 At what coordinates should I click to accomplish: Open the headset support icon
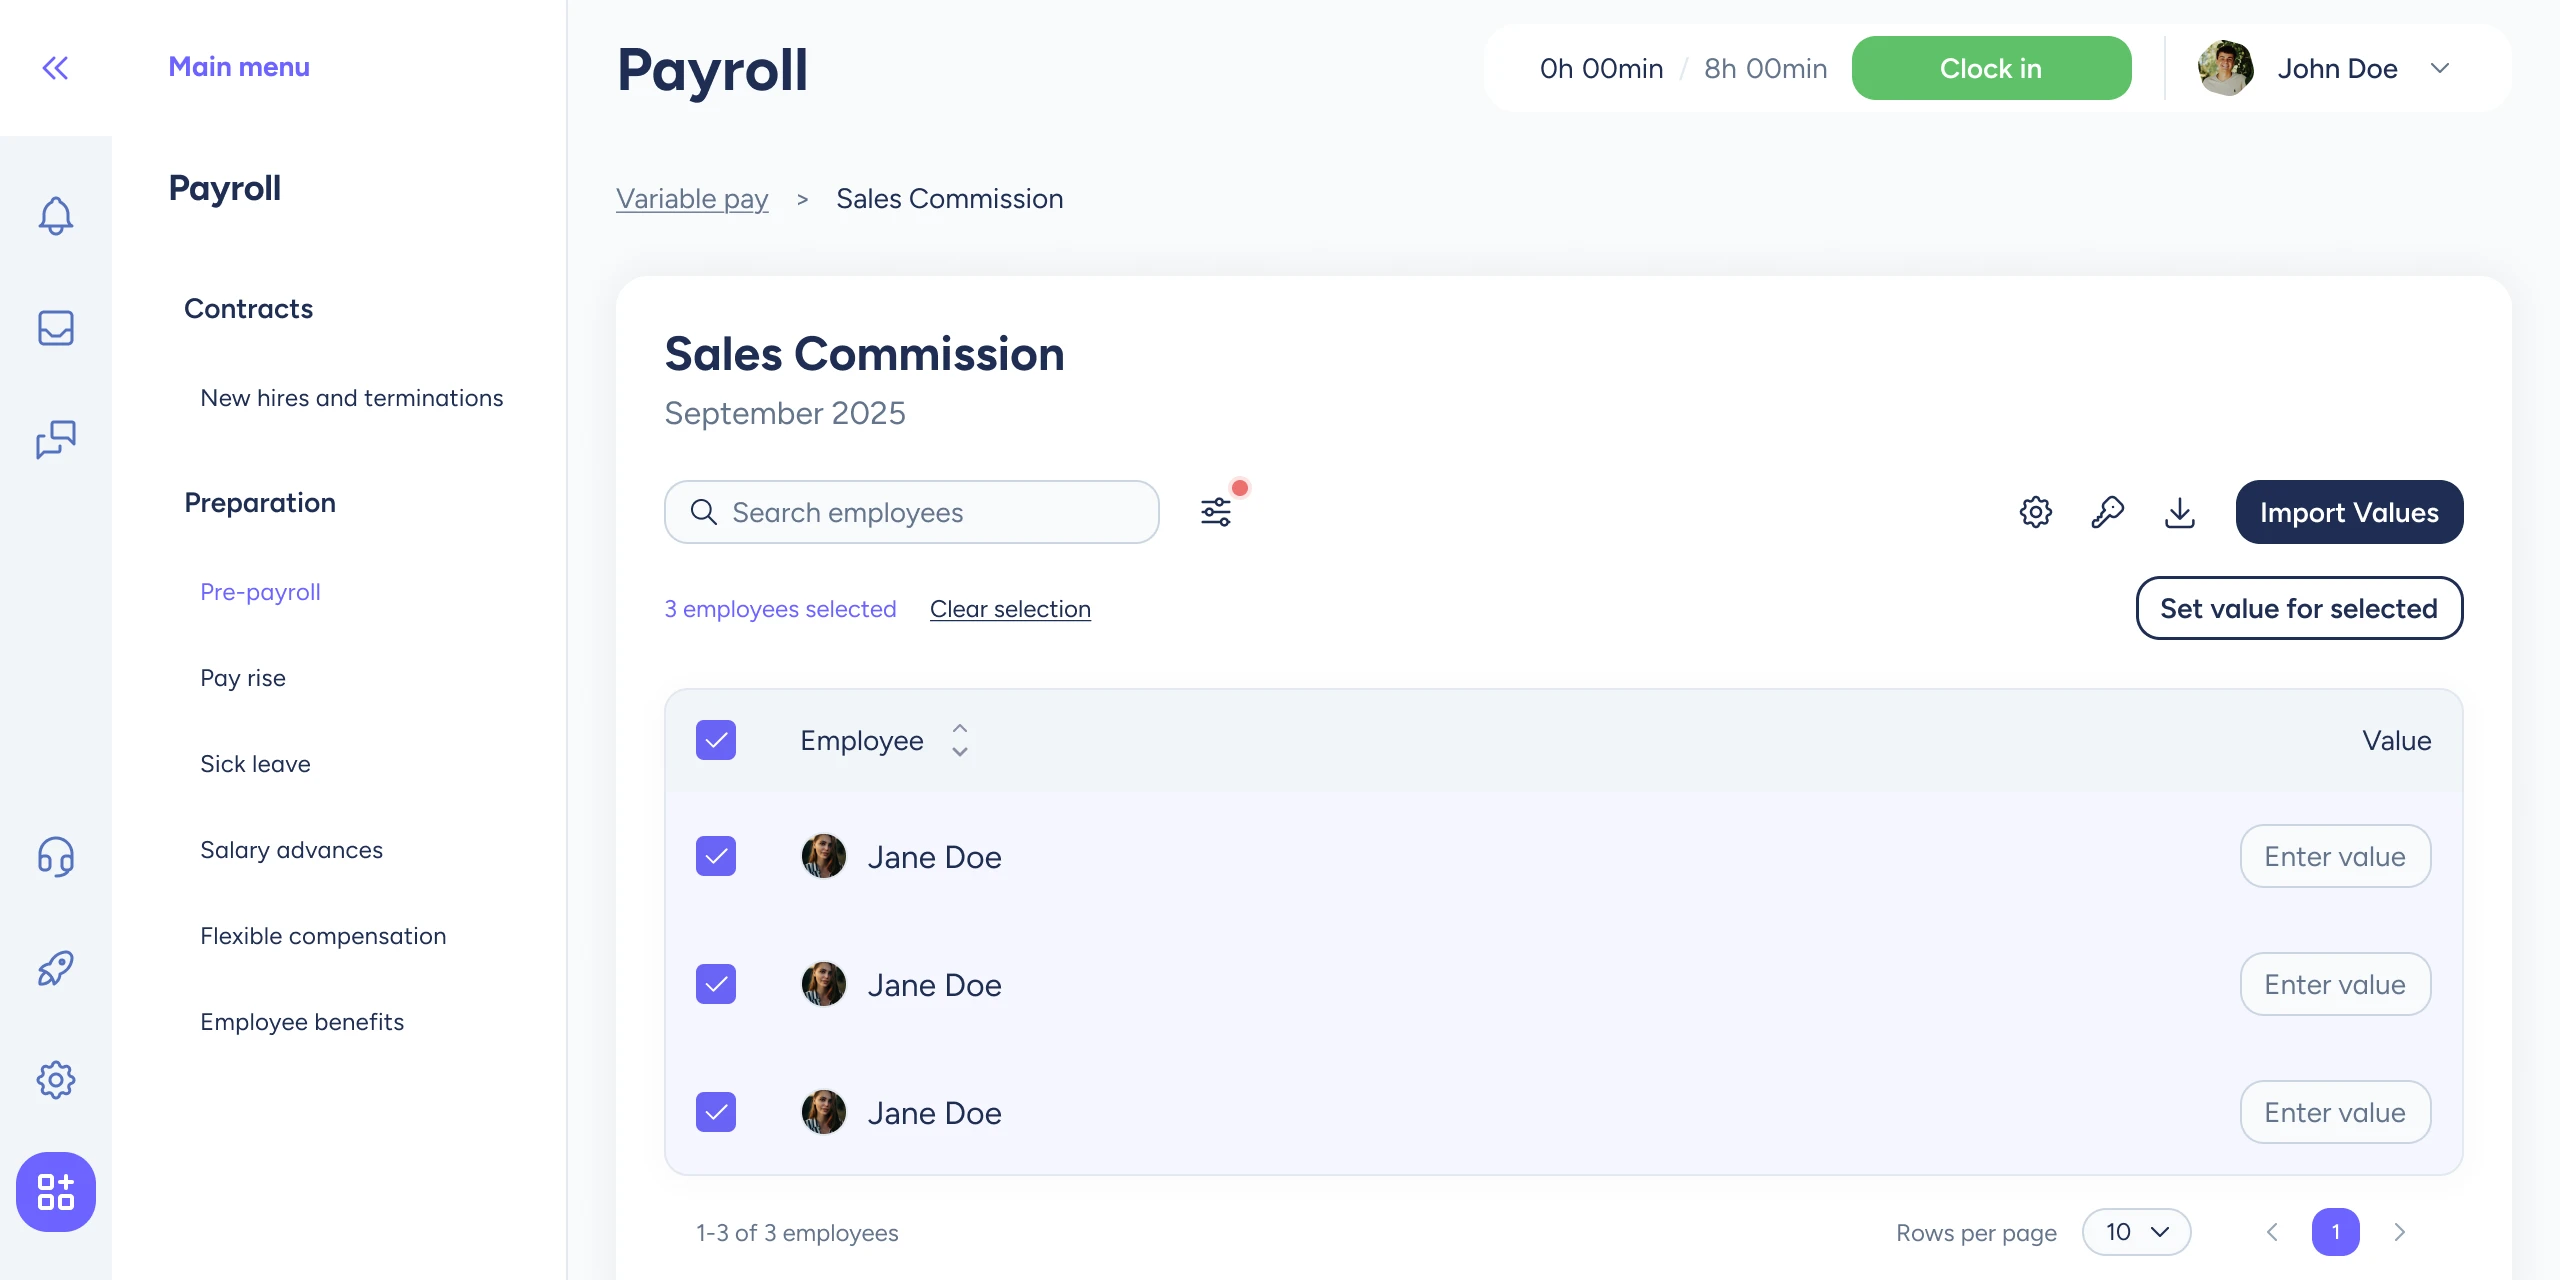[x=56, y=857]
